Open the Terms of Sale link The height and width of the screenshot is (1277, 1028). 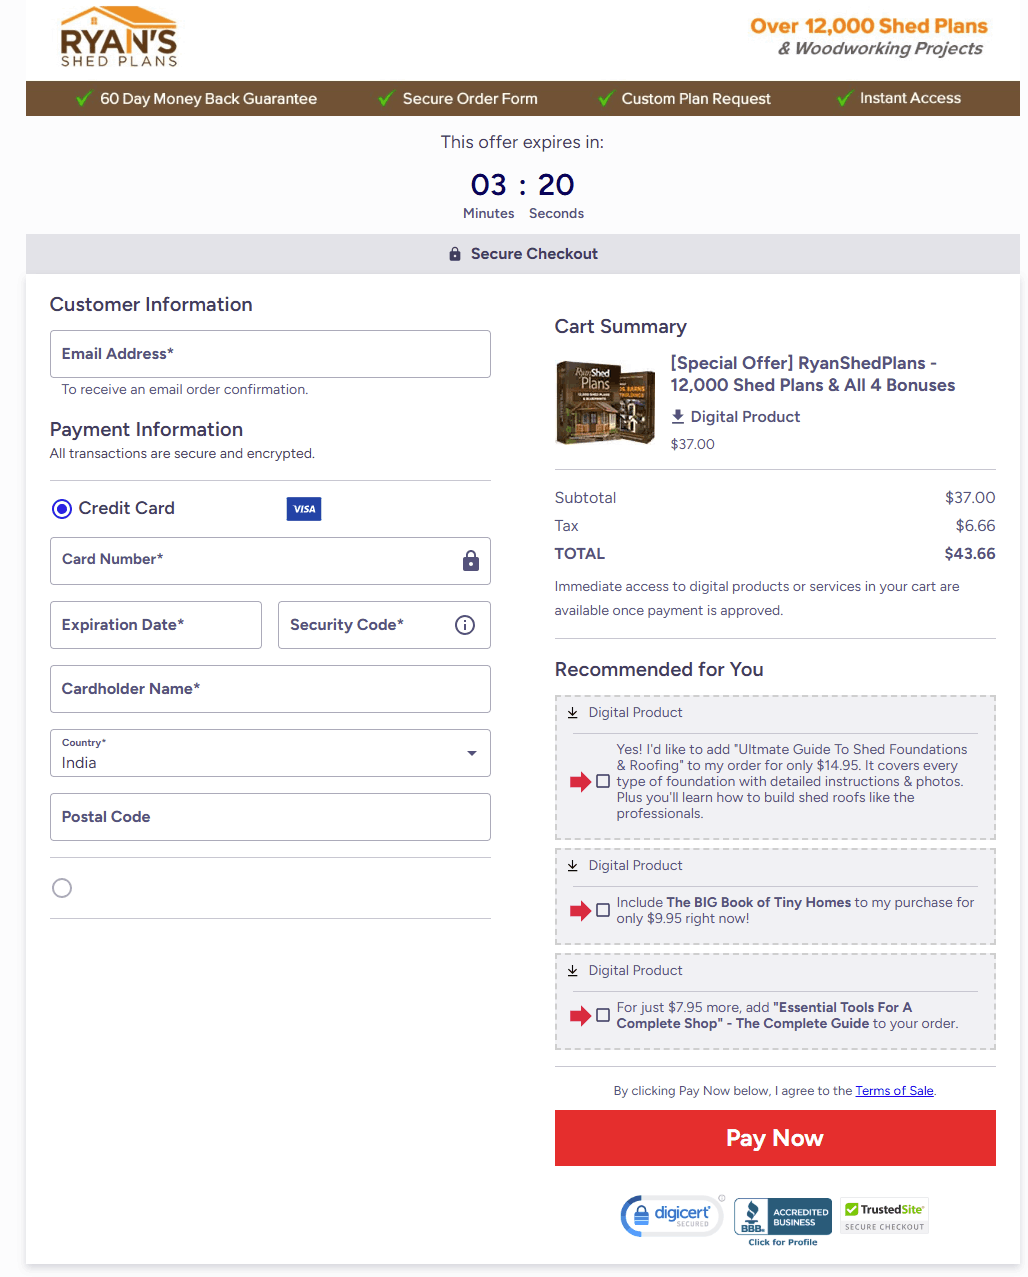pyautogui.click(x=893, y=1090)
